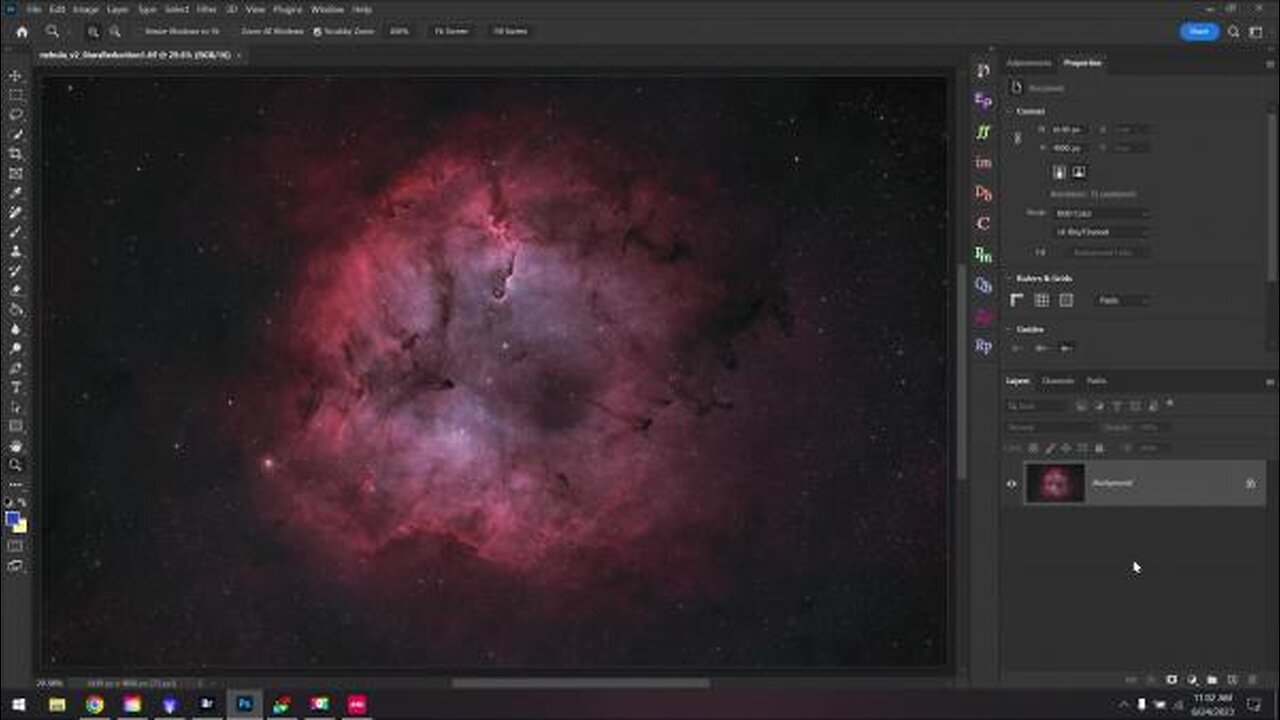
Task: Click the Fill Screen button
Action: click(509, 32)
